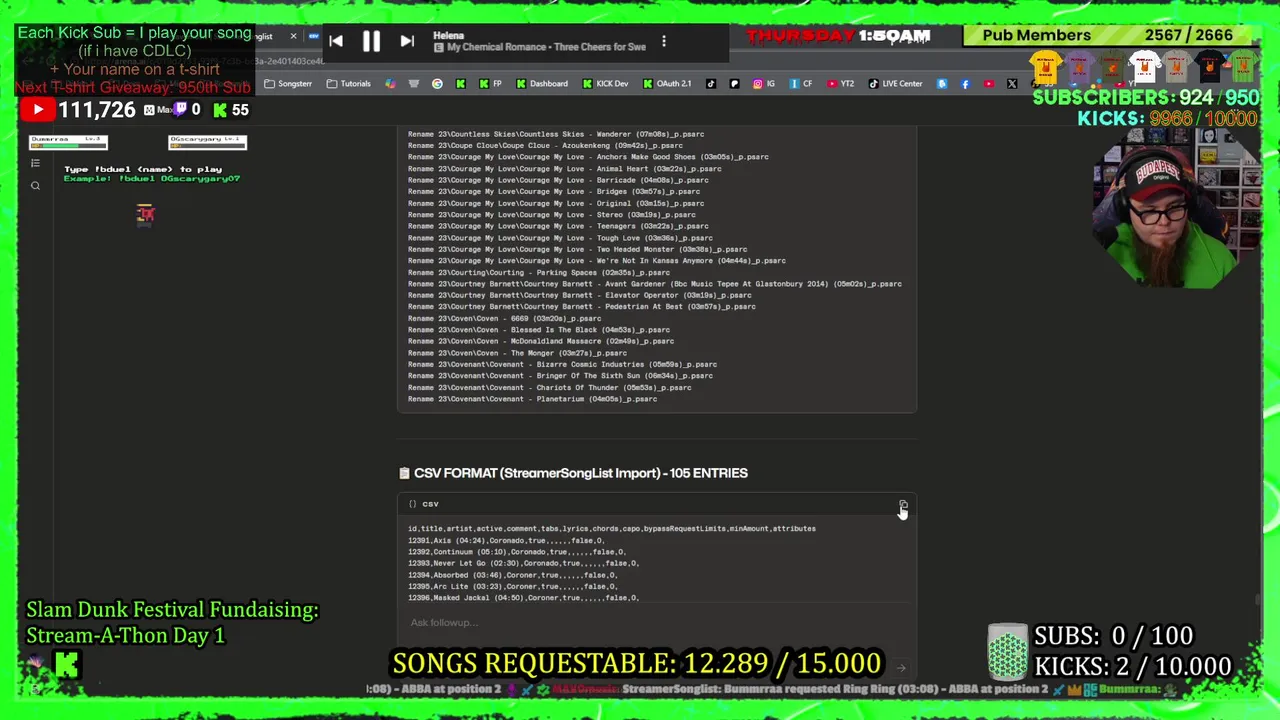The width and height of the screenshot is (1280, 720).
Task: Click the Rename line Coven - McDonaldland Massacre
Action: [x=541, y=341]
